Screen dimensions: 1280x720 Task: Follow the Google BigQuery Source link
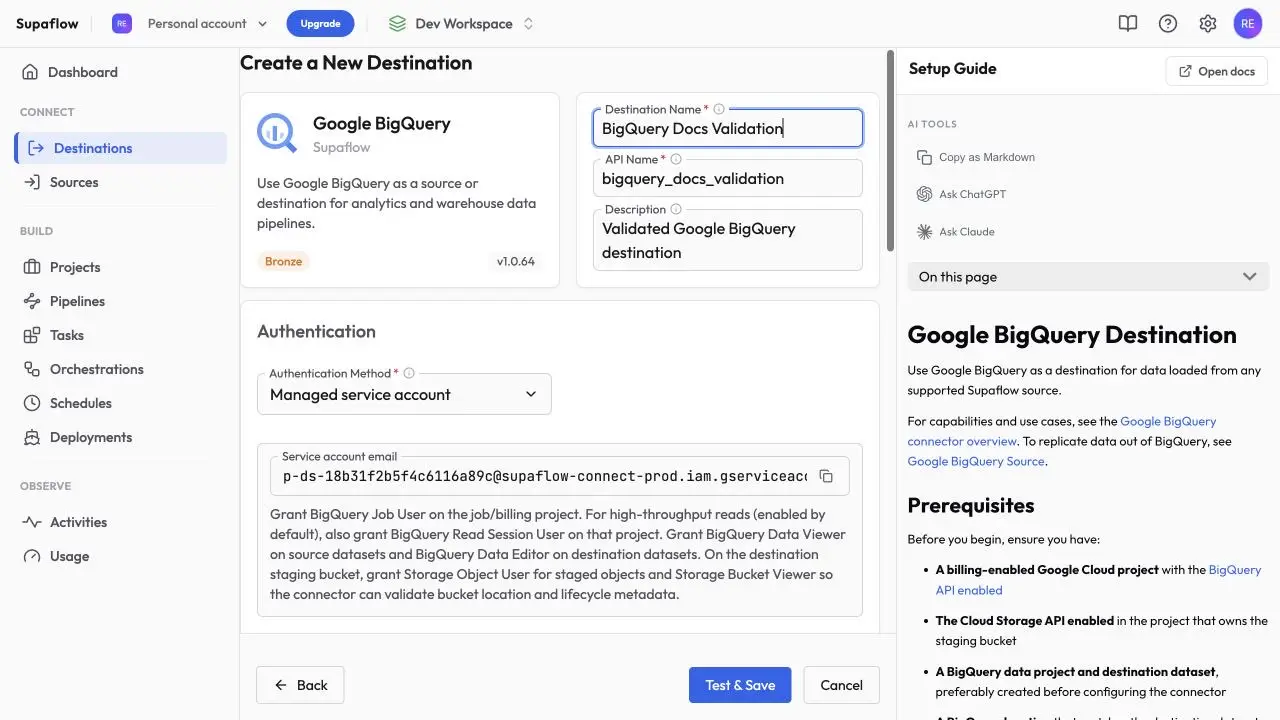point(976,461)
